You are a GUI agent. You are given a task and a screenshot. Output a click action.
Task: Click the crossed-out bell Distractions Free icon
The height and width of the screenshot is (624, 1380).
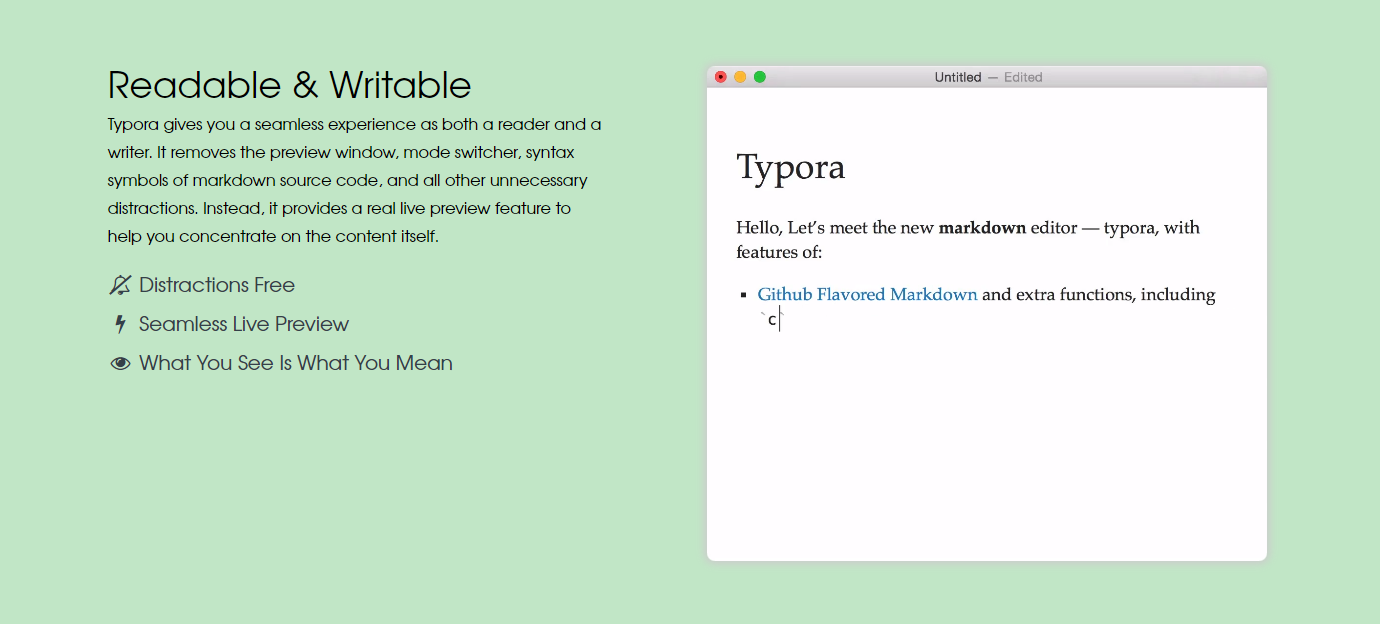click(x=120, y=285)
